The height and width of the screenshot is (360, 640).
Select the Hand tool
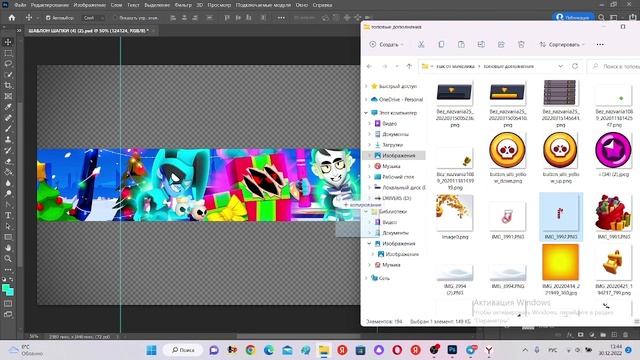coord(8,247)
